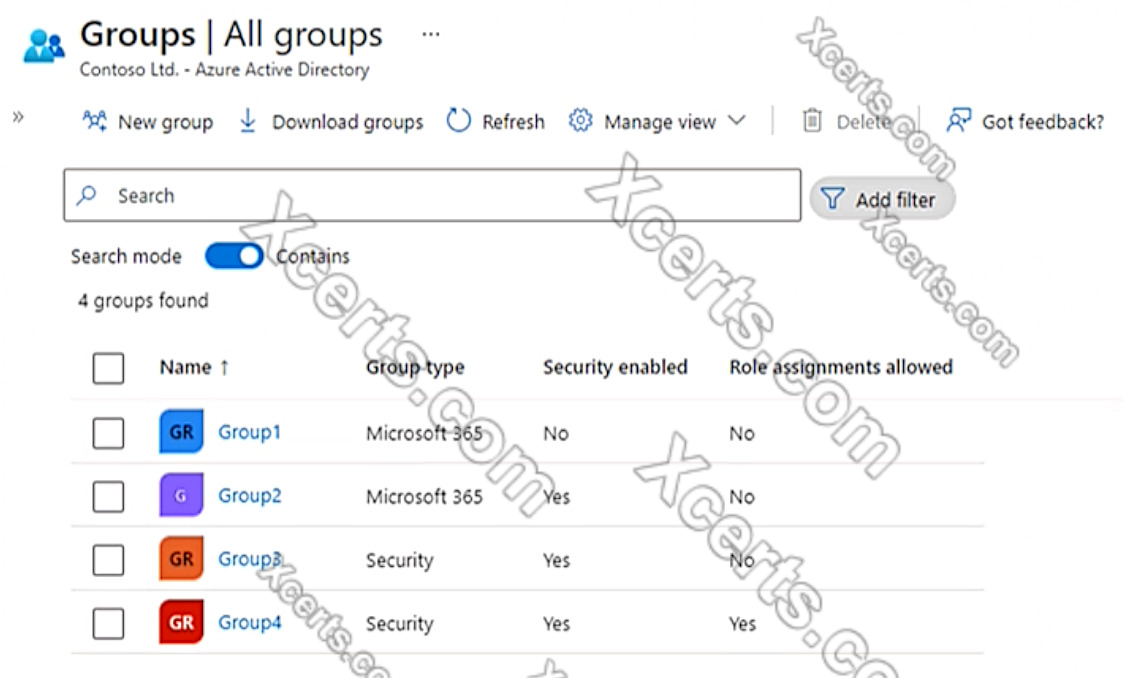Click the Groups | All groups title

pos(232,35)
